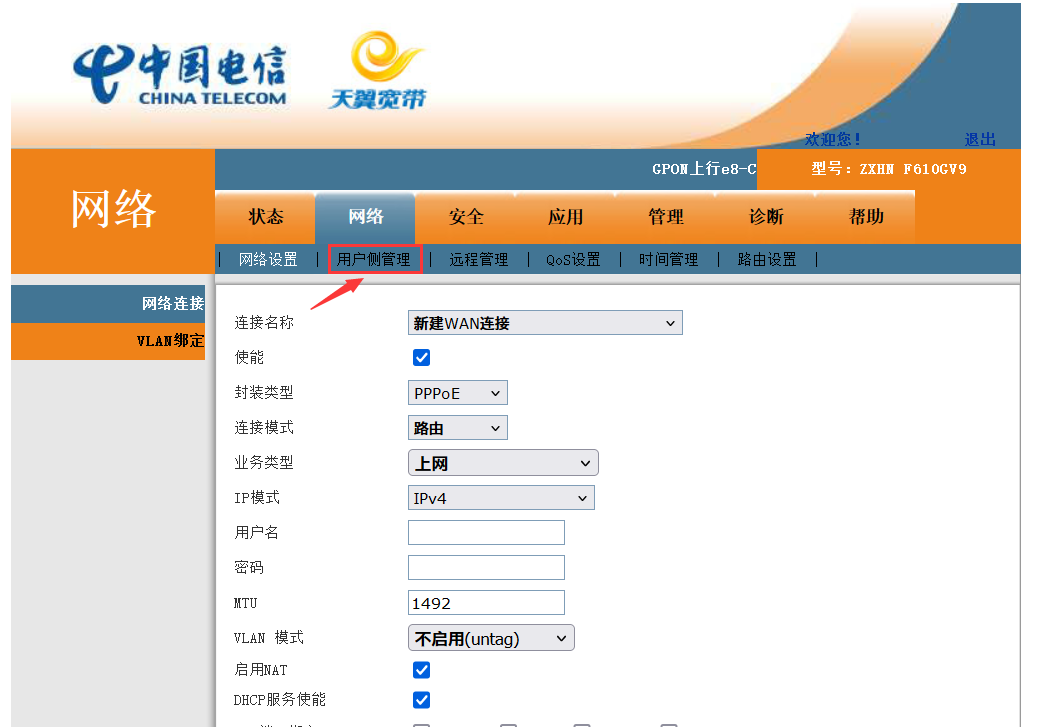This screenshot has width=1052, height=727.
Task: Open 用户侧管理 submenu
Action: click(374, 260)
